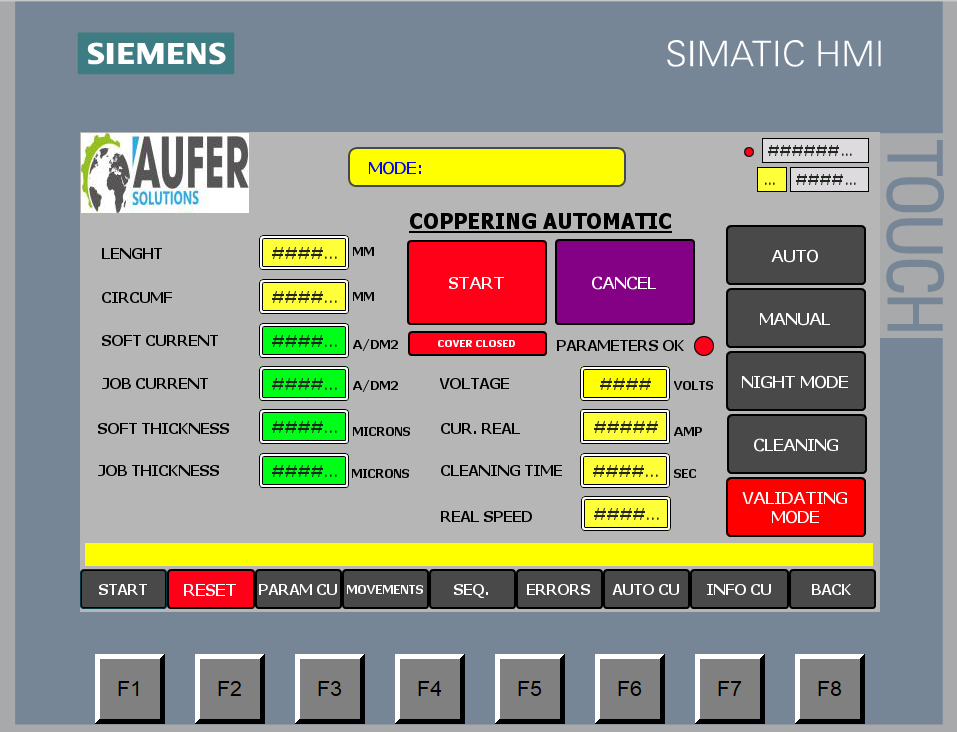Click the red RESET button
The width and height of the screenshot is (957, 732).
point(210,590)
